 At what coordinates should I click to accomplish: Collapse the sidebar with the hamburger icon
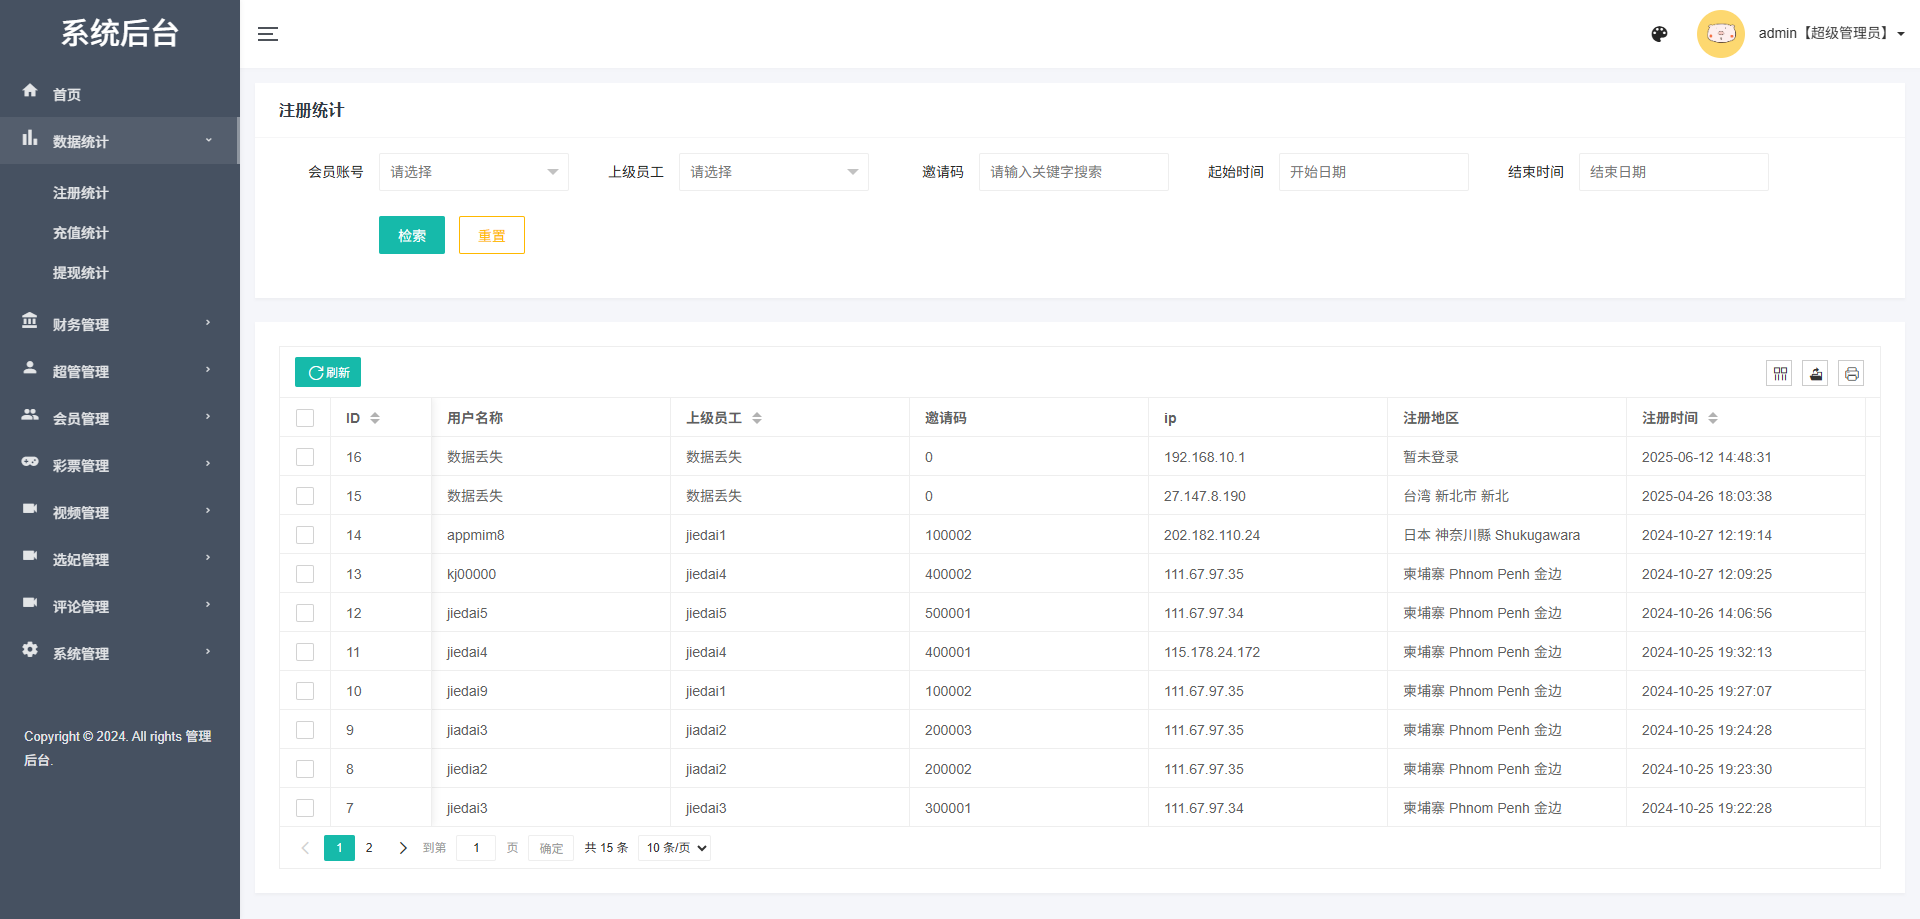(268, 33)
